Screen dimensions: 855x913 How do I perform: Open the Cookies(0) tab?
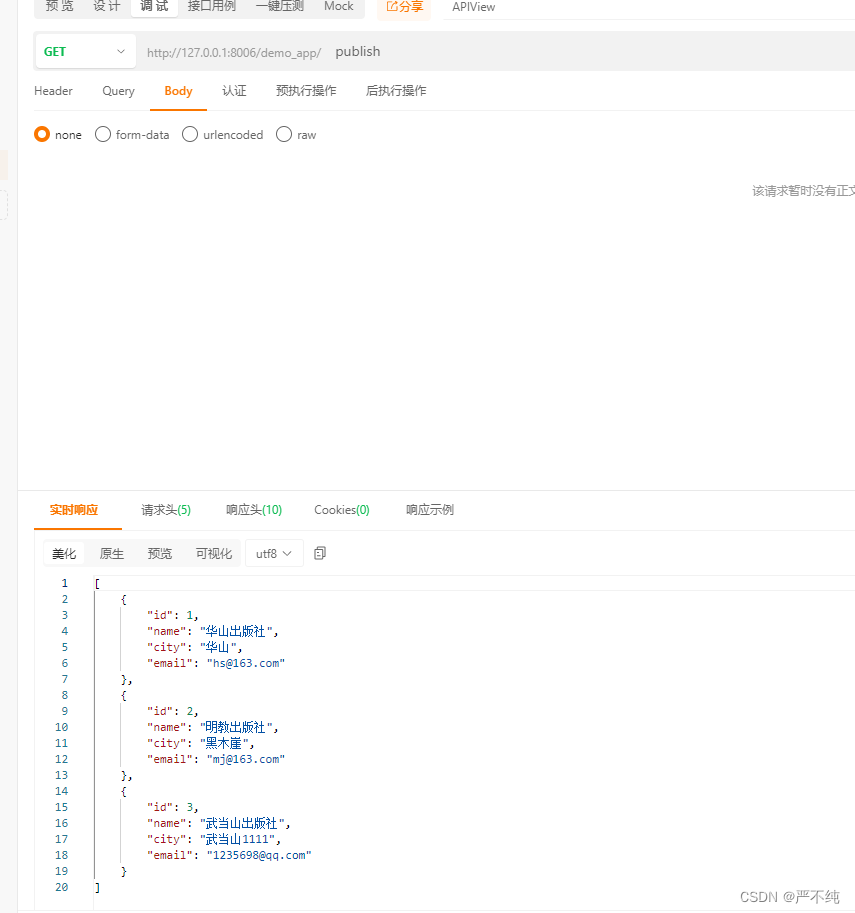click(341, 509)
